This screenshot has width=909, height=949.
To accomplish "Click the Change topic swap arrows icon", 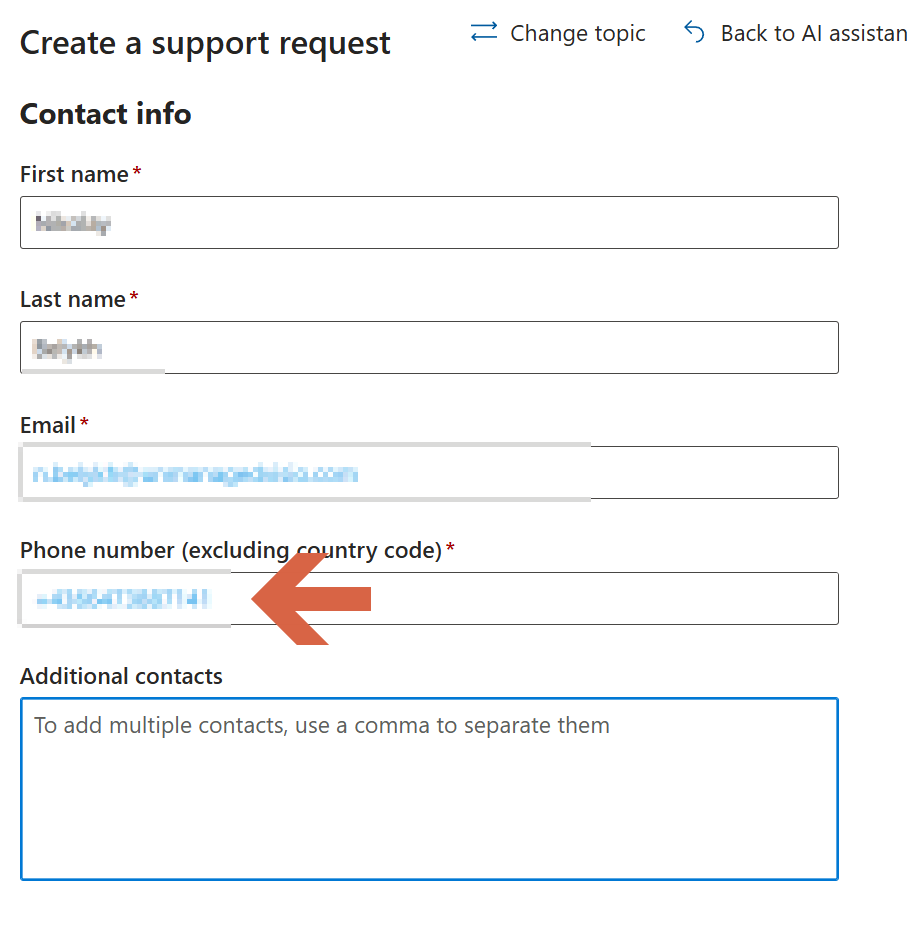I will click(484, 32).
